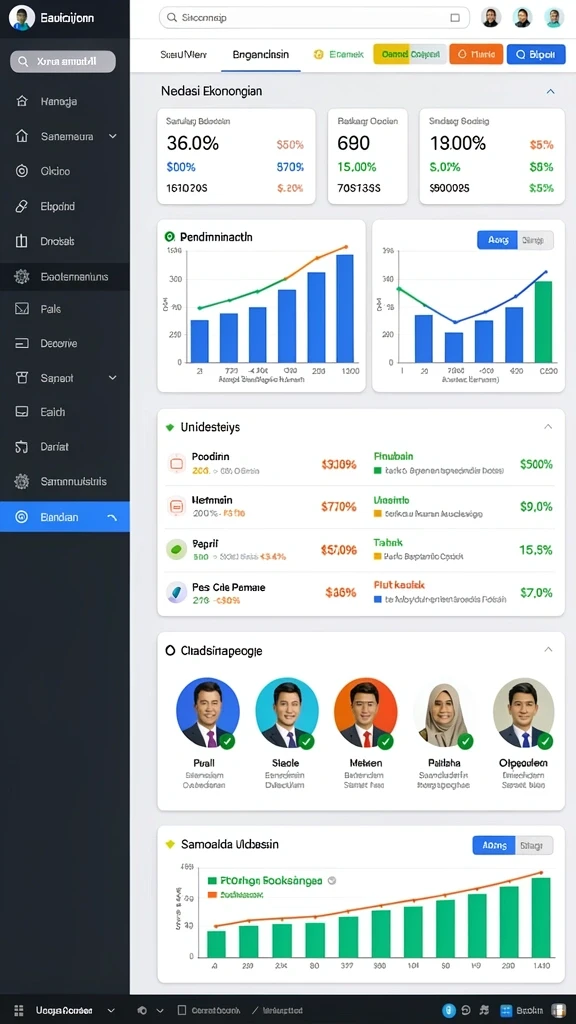The height and width of the screenshot is (1024, 576).
Task: Toggle the Olange option on second chart
Action: coord(535,240)
